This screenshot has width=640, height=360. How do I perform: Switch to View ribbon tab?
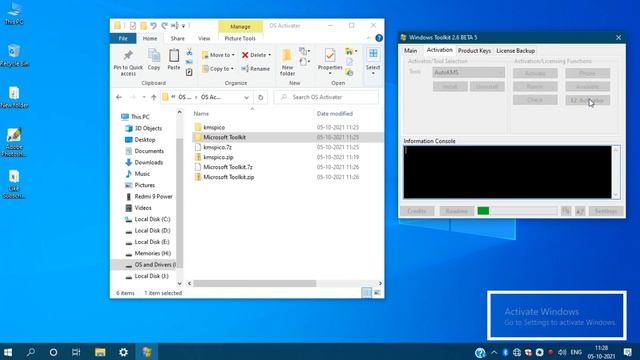click(204, 38)
